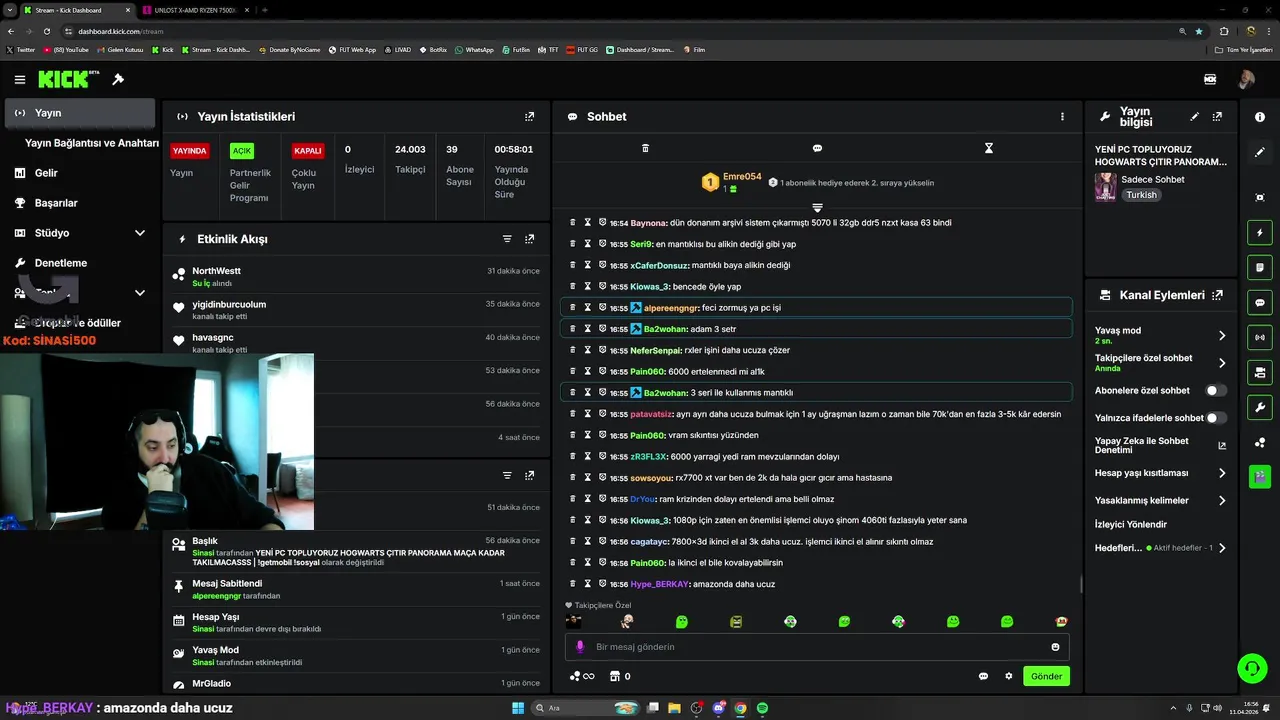Click the Turkish language tag
The width and height of the screenshot is (1280, 720).
(x=1141, y=195)
